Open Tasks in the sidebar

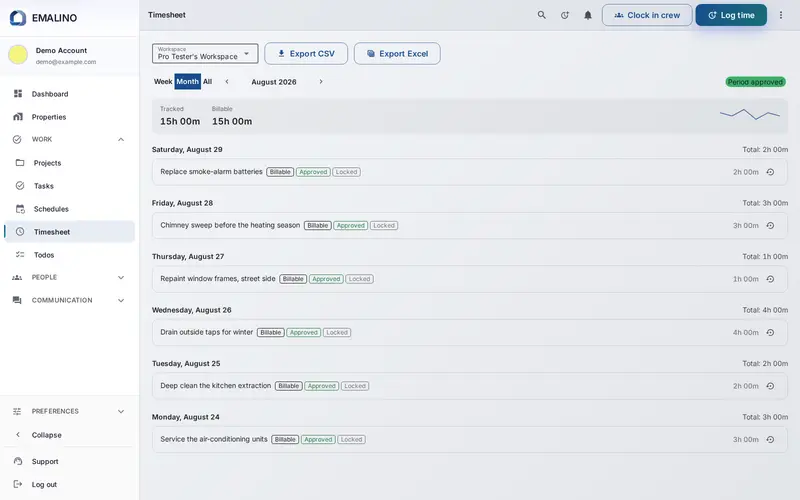(x=69, y=186)
